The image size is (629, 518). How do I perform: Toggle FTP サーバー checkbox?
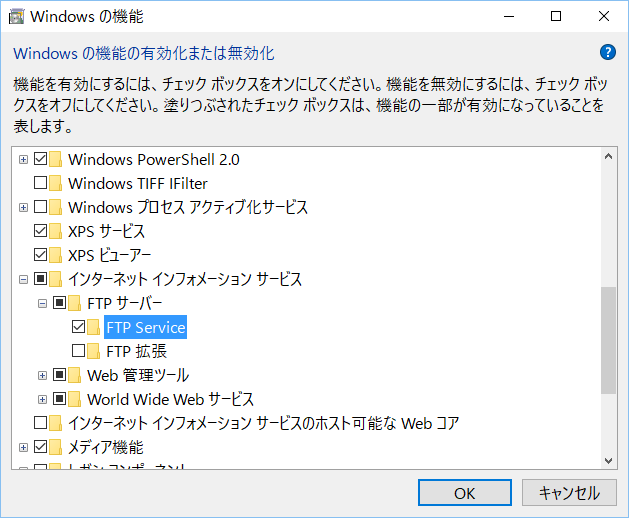coord(59,303)
